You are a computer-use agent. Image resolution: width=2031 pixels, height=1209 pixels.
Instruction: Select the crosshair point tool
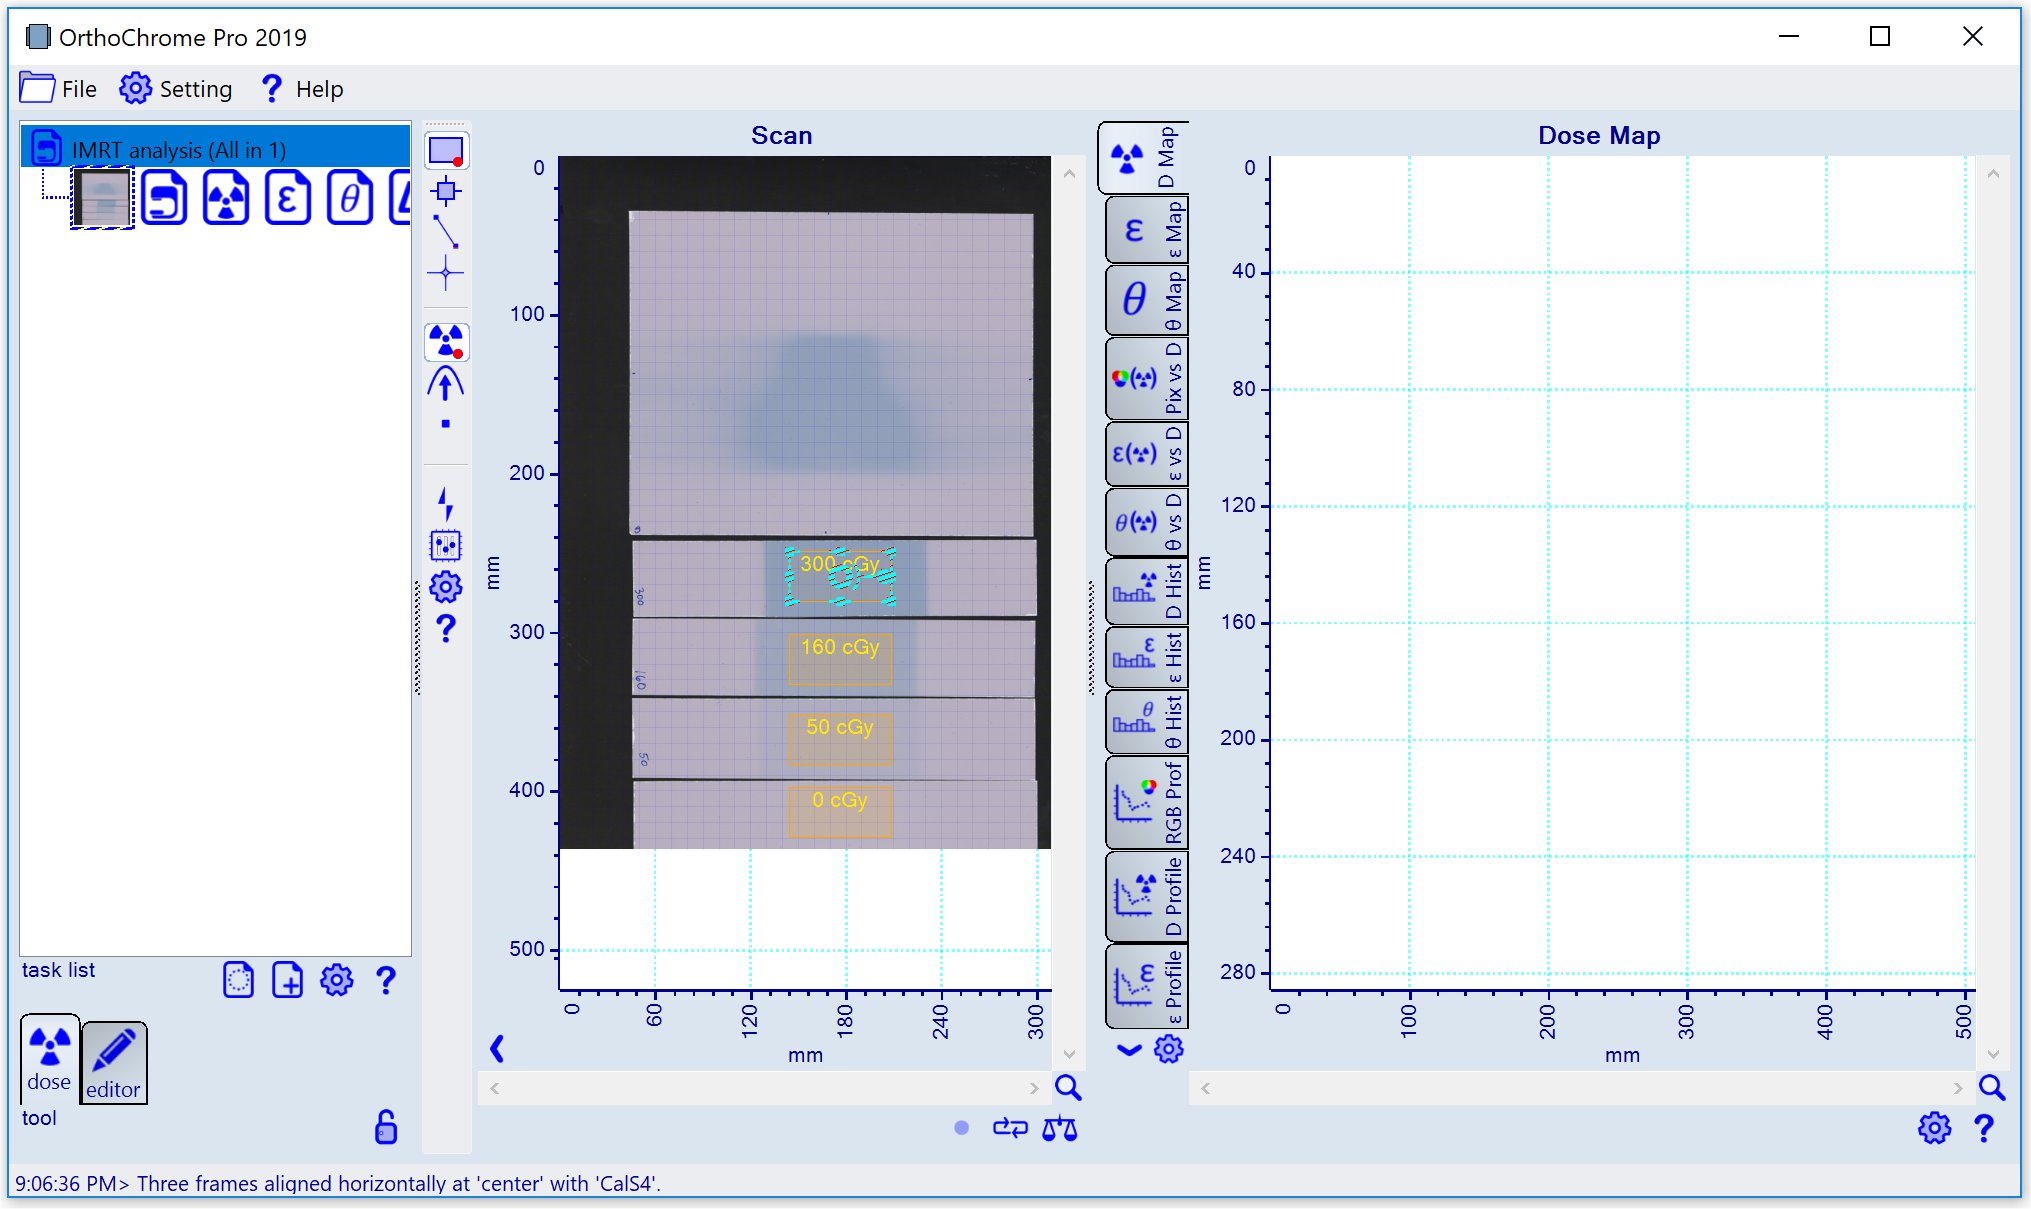[x=446, y=272]
